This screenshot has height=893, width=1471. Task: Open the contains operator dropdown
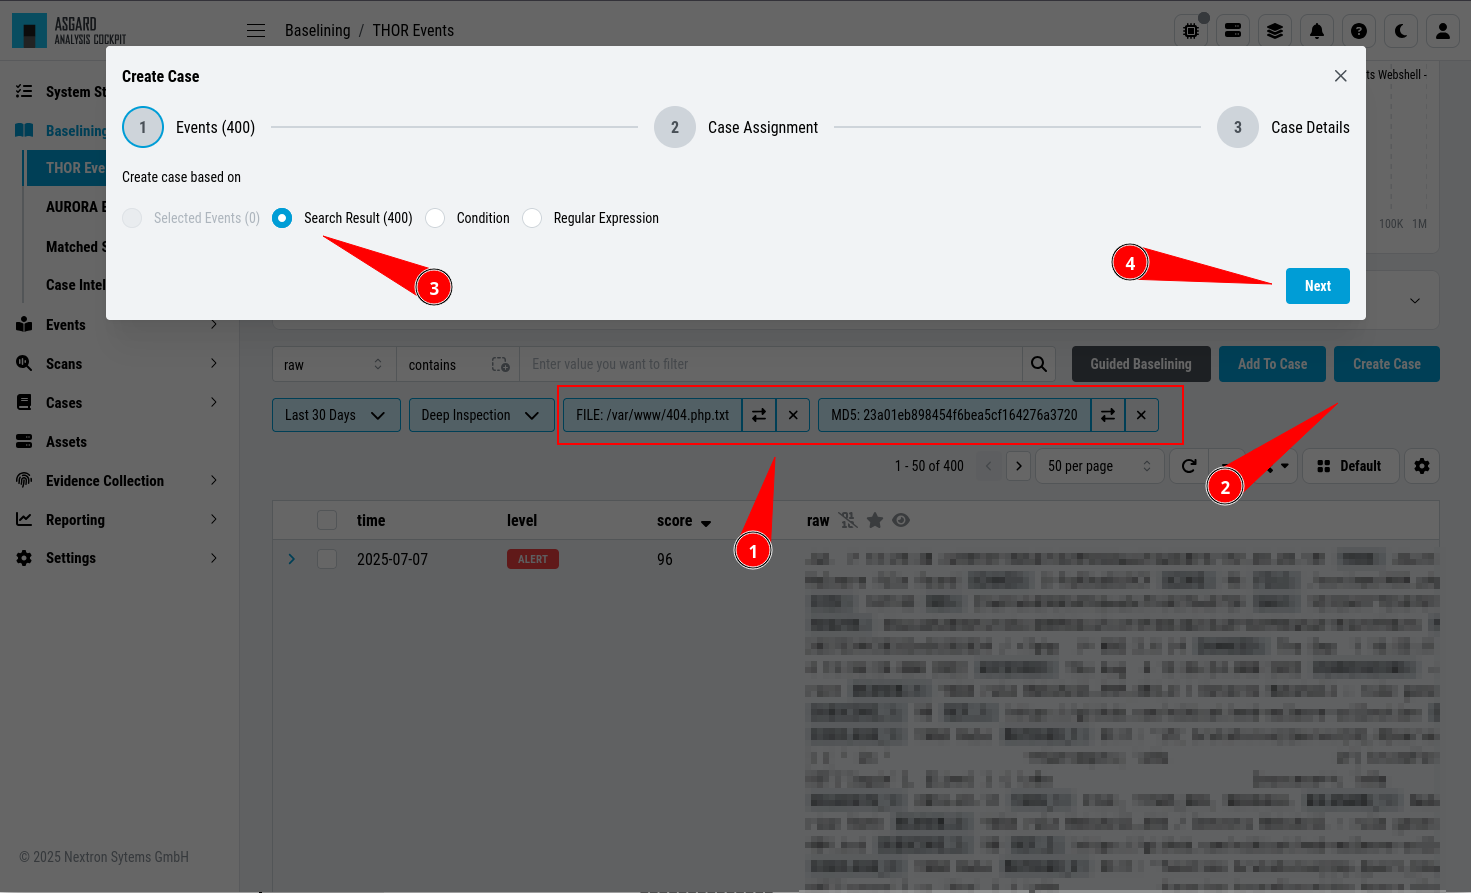tap(457, 364)
